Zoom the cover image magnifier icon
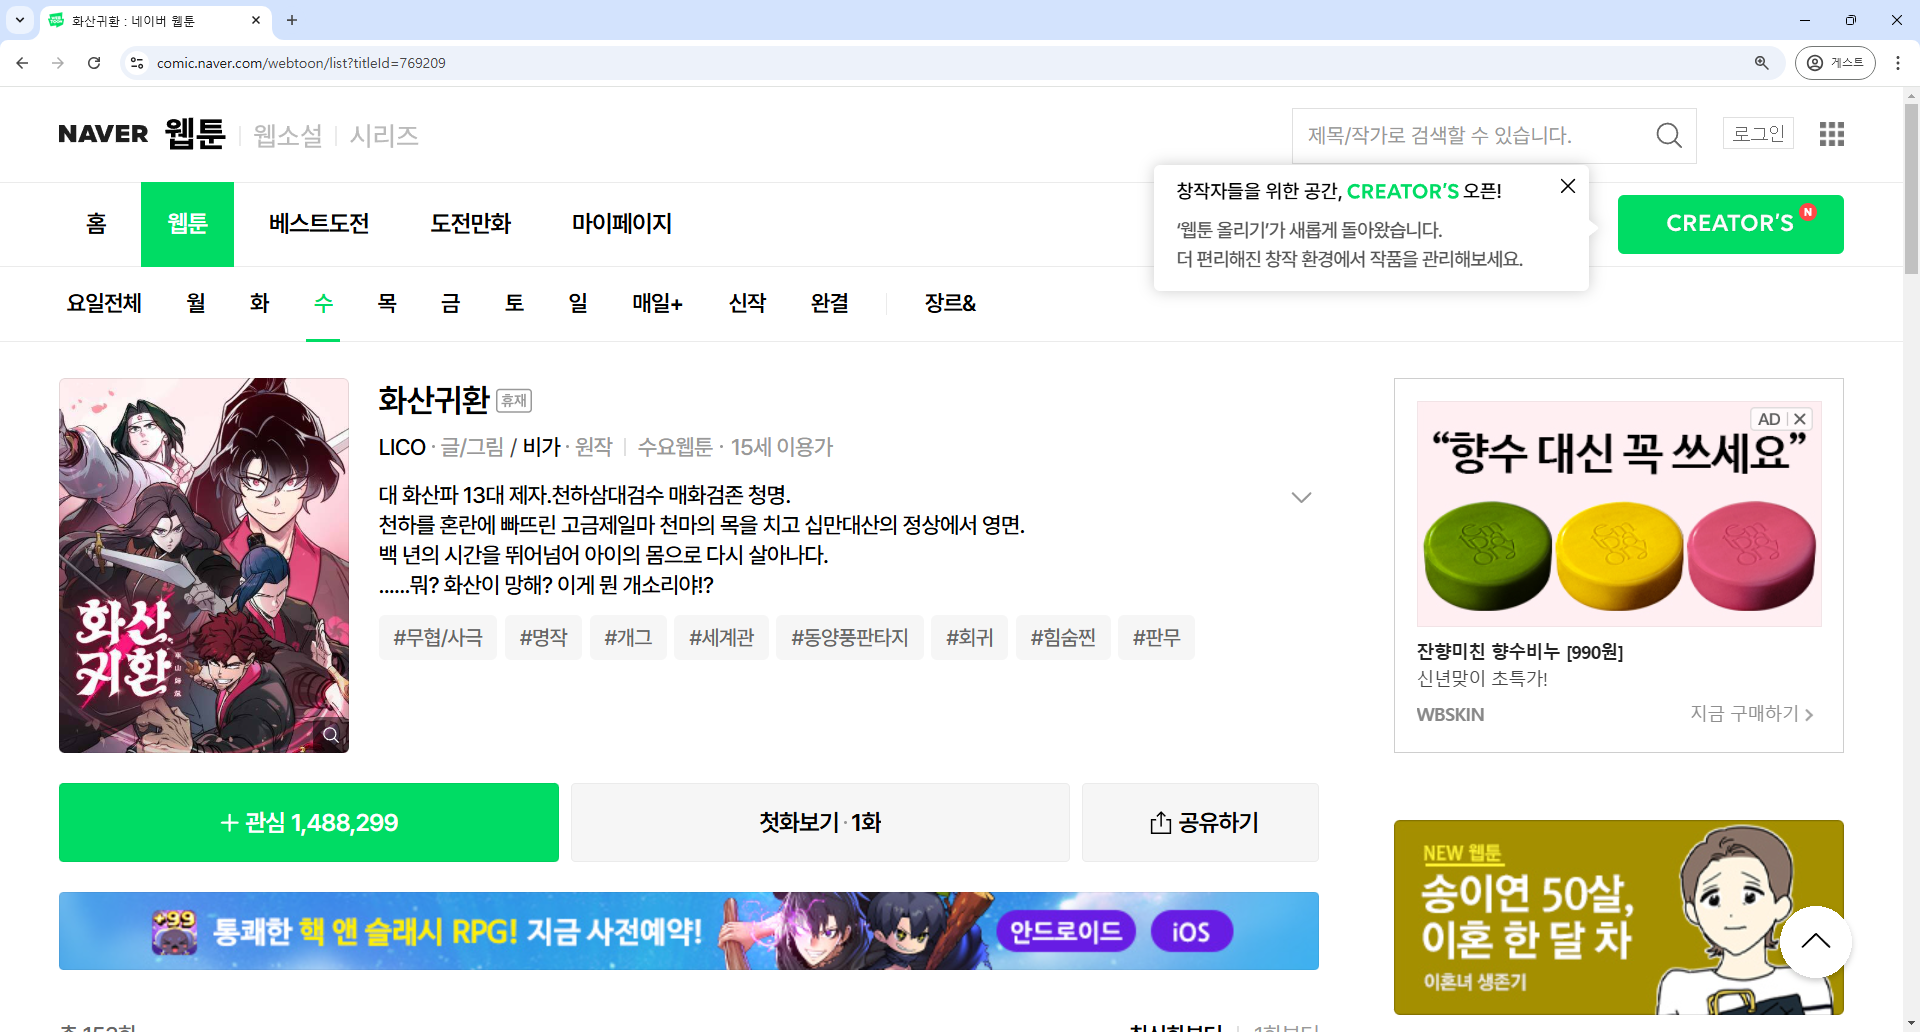Screen dimensions: 1920x1032 coord(330,735)
